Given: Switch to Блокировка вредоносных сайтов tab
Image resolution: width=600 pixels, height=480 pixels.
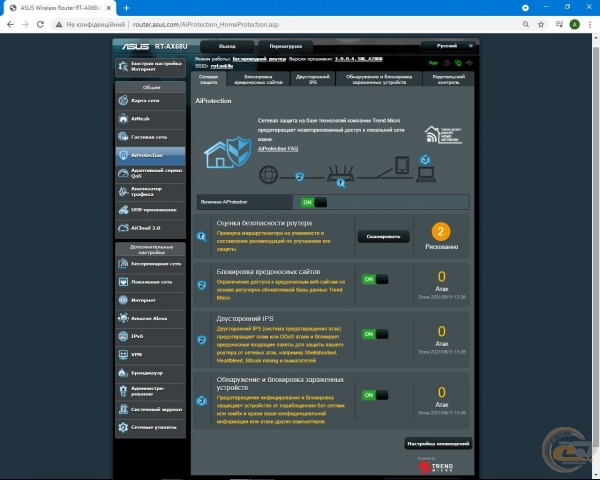Looking at the screenshot, I should coord(258,79).
